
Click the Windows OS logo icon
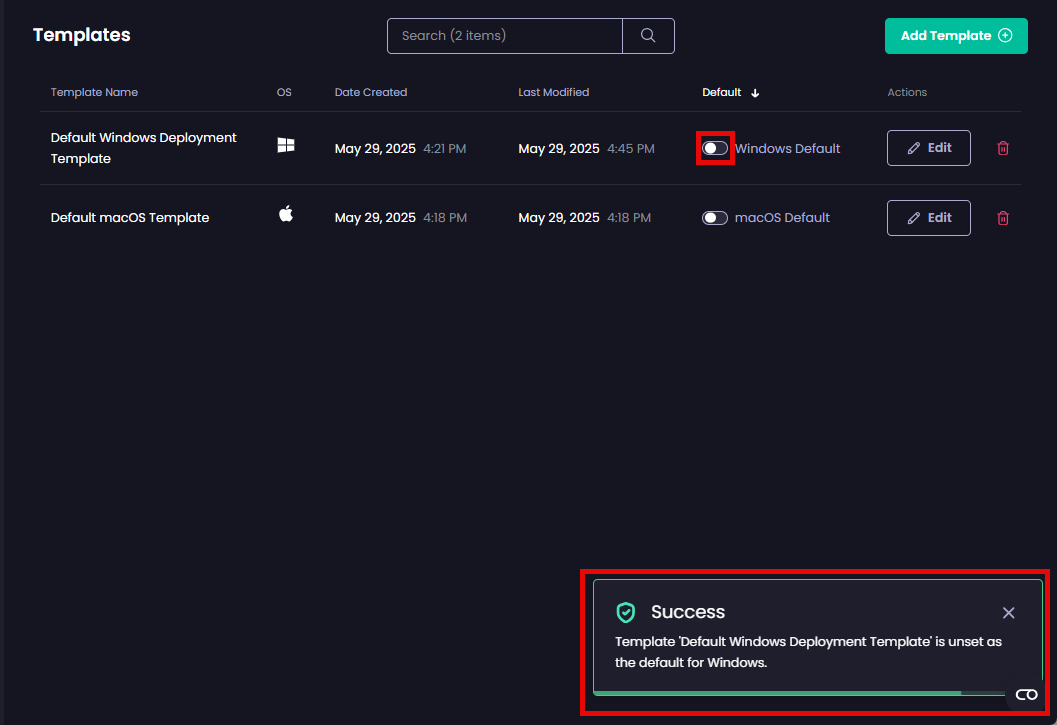[286, 146]
